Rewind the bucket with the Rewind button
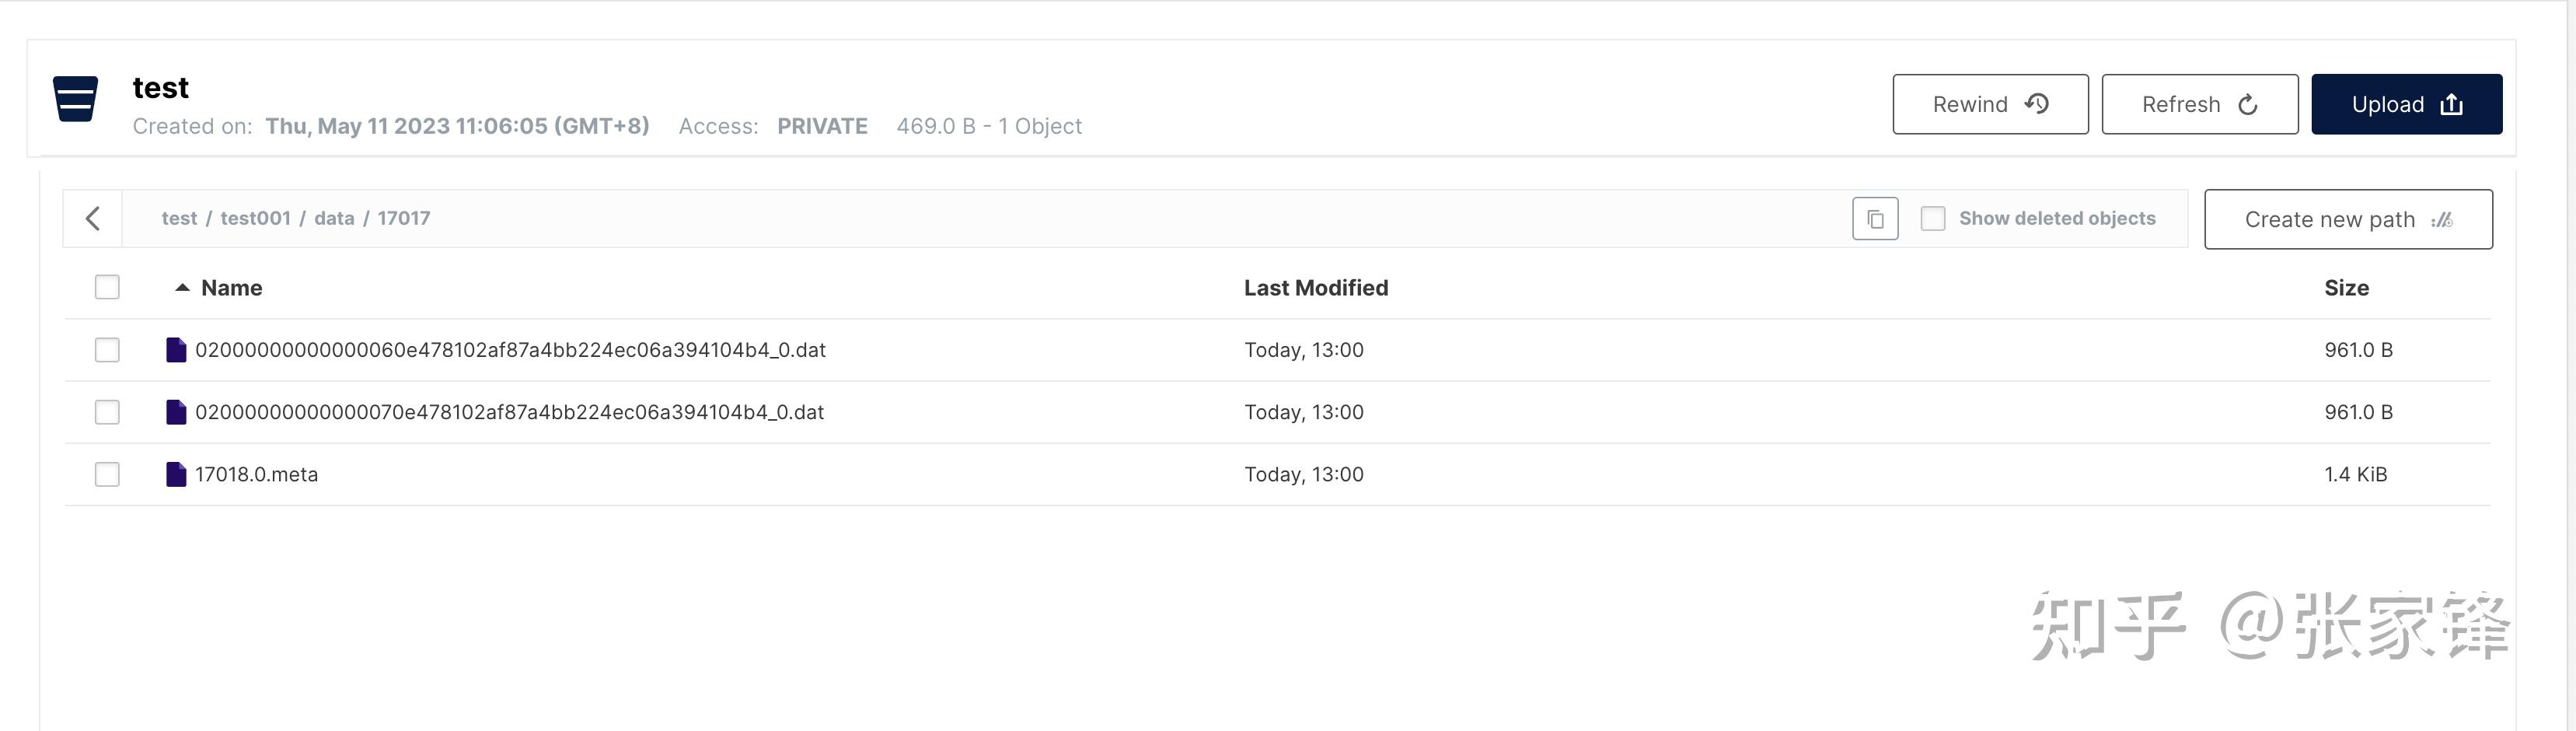 (x=1990, y=104)
